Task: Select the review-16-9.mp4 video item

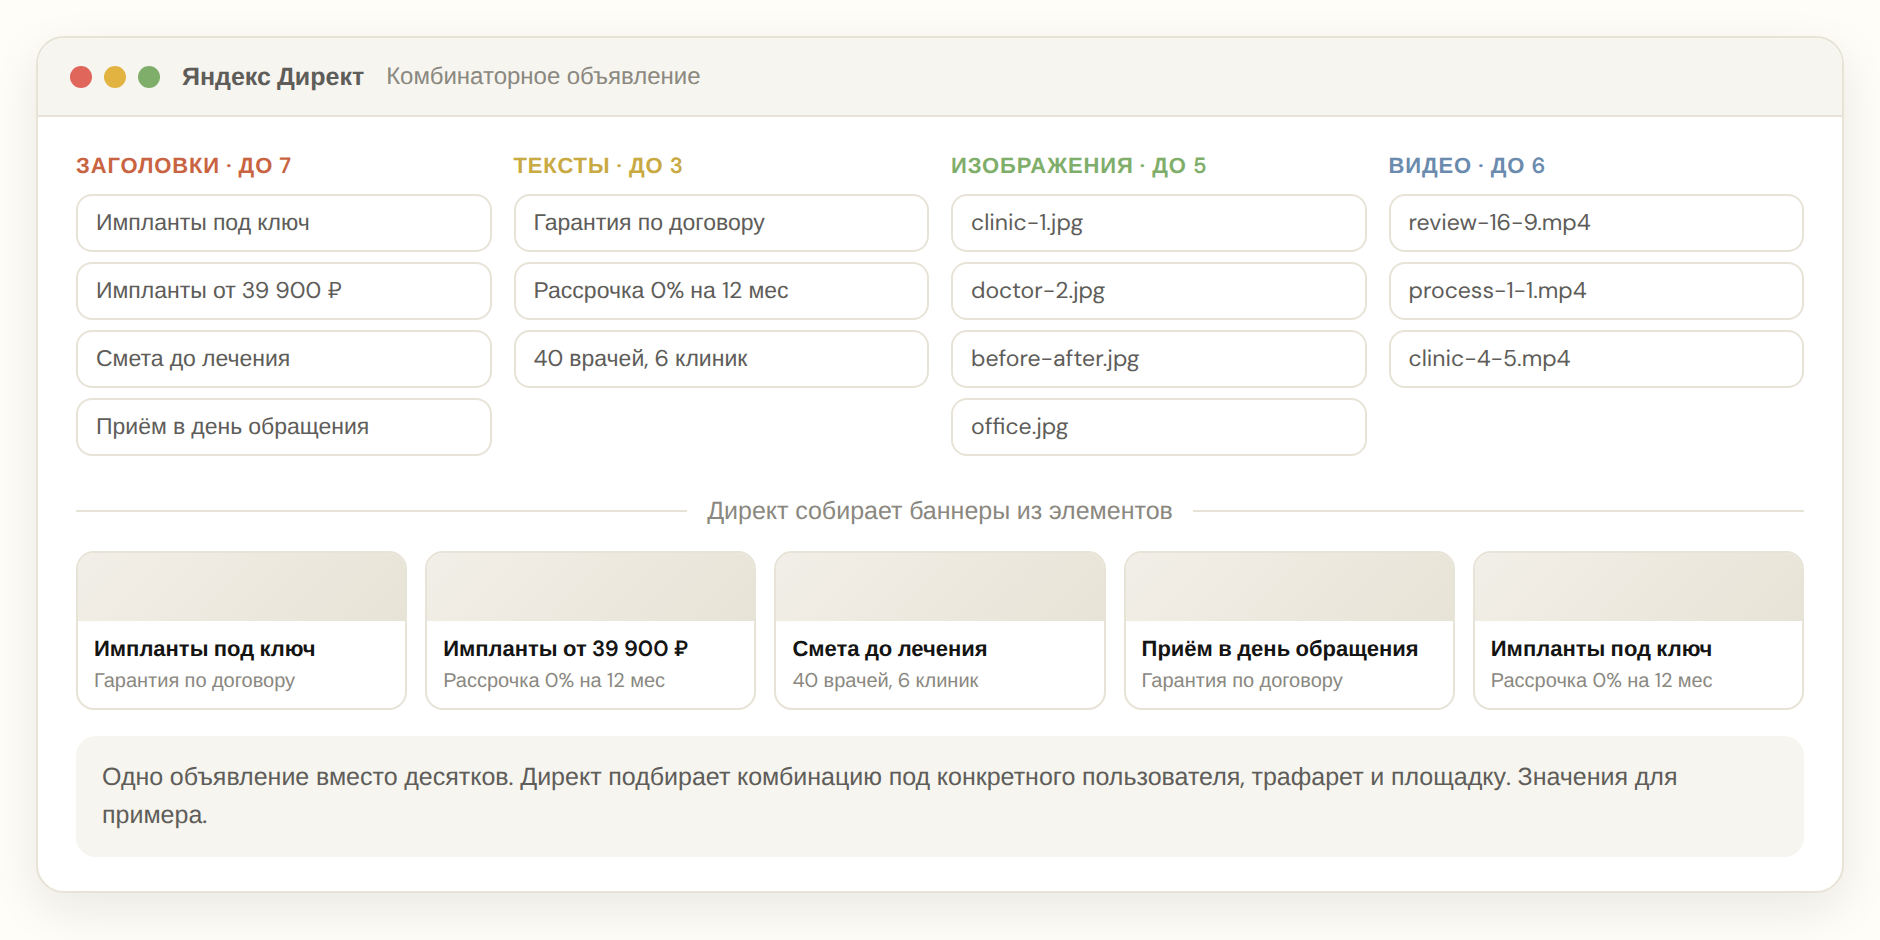Action: (1596, 223)
